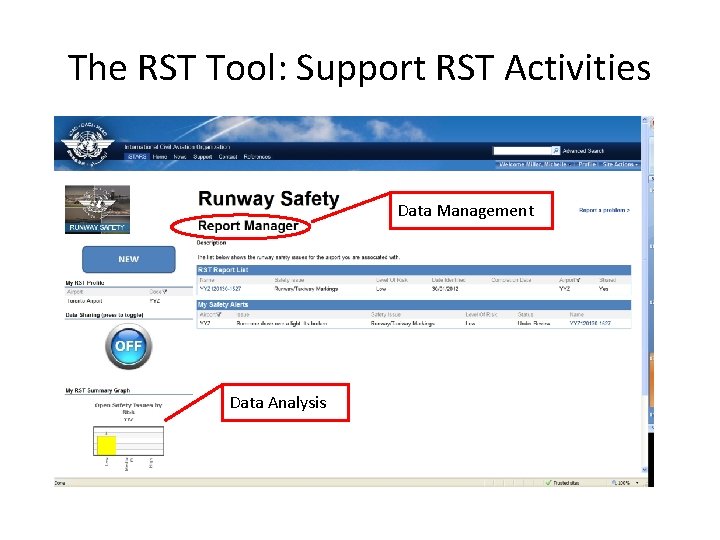This screenshot has height=540, width=720.
Task: Sort My Safety Alerts by Airport column
Action: pyautogui.click(x=211, y=315)
